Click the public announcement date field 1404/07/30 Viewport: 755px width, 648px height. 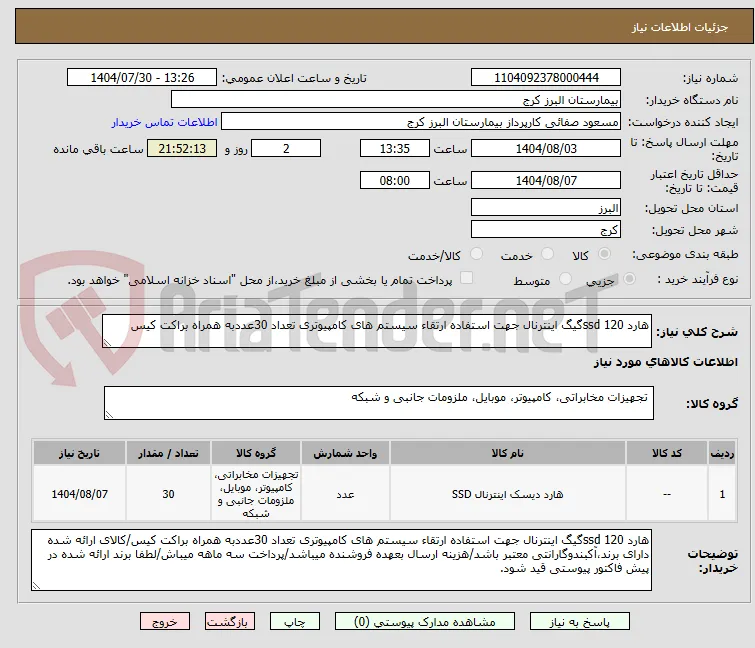pos(142,78)
